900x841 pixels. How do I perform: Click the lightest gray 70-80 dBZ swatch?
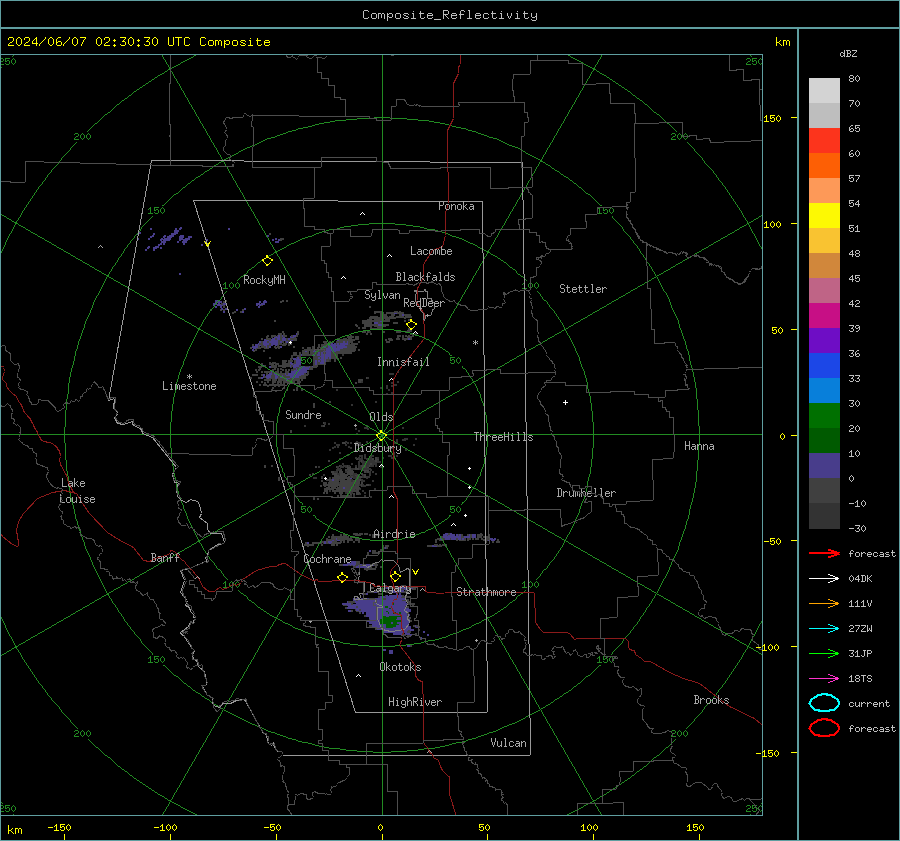click(824, 91)
